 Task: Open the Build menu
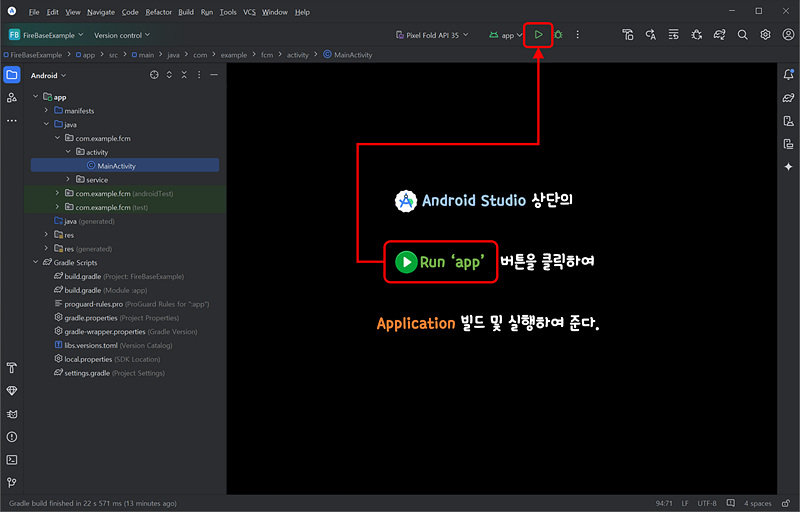coord(186,12)
